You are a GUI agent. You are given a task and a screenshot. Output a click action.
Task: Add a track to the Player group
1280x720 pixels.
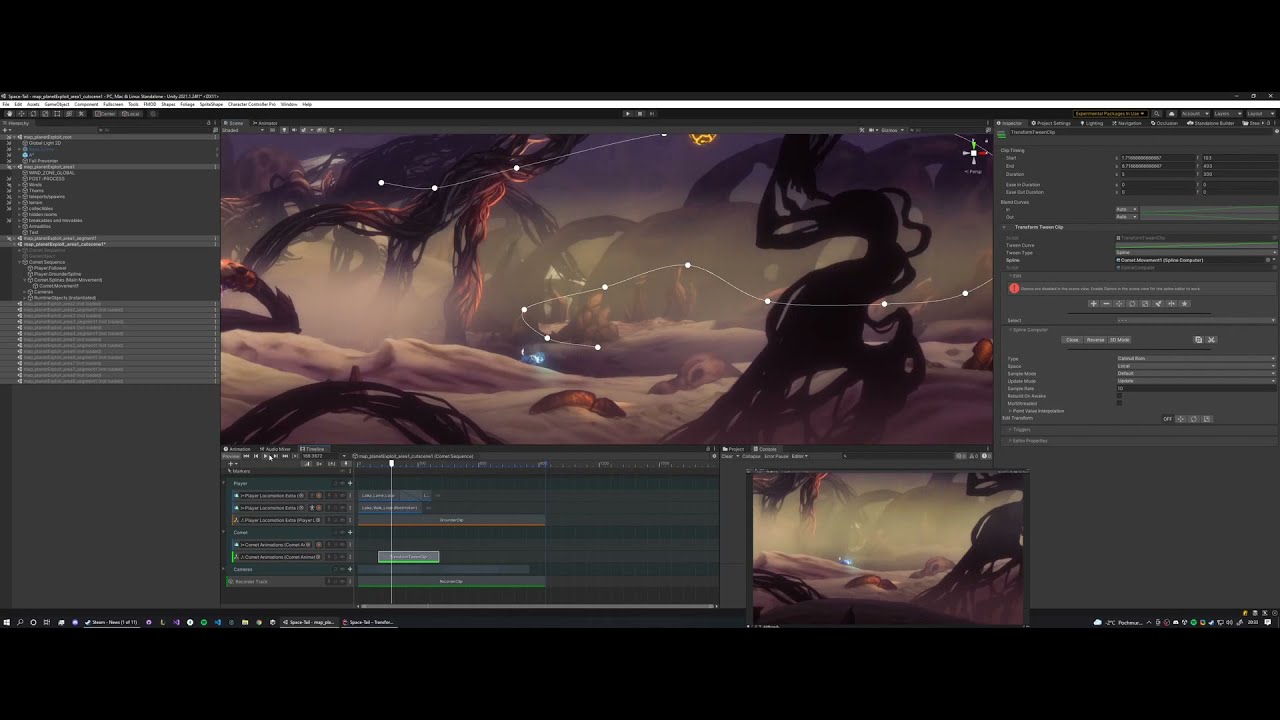click(349, 483)
